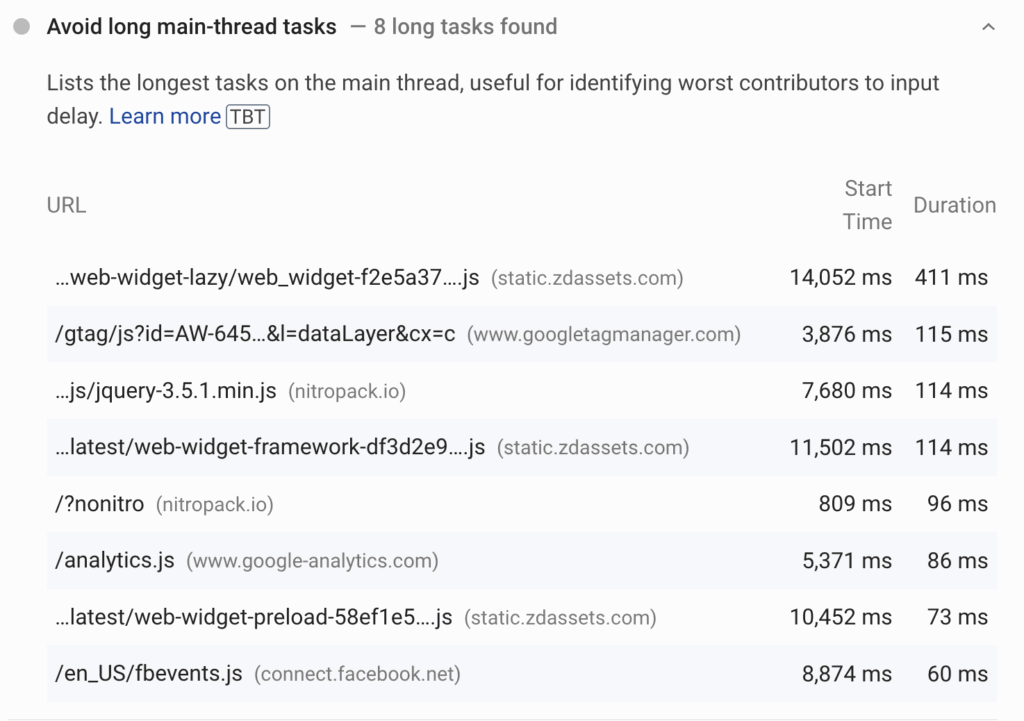Click the 411 ms duration value

pyautogui.click(x=950, y=278)
